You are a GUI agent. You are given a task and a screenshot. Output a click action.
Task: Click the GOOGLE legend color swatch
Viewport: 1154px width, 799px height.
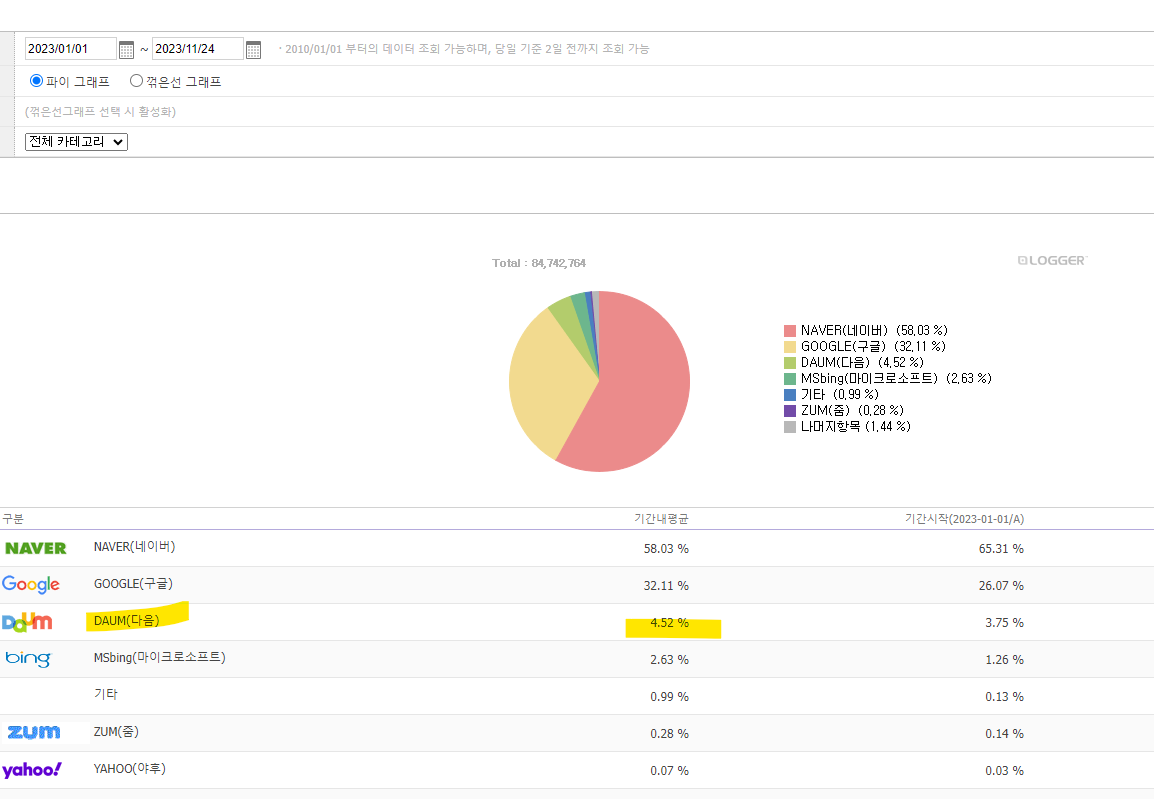tap(790, 347)
